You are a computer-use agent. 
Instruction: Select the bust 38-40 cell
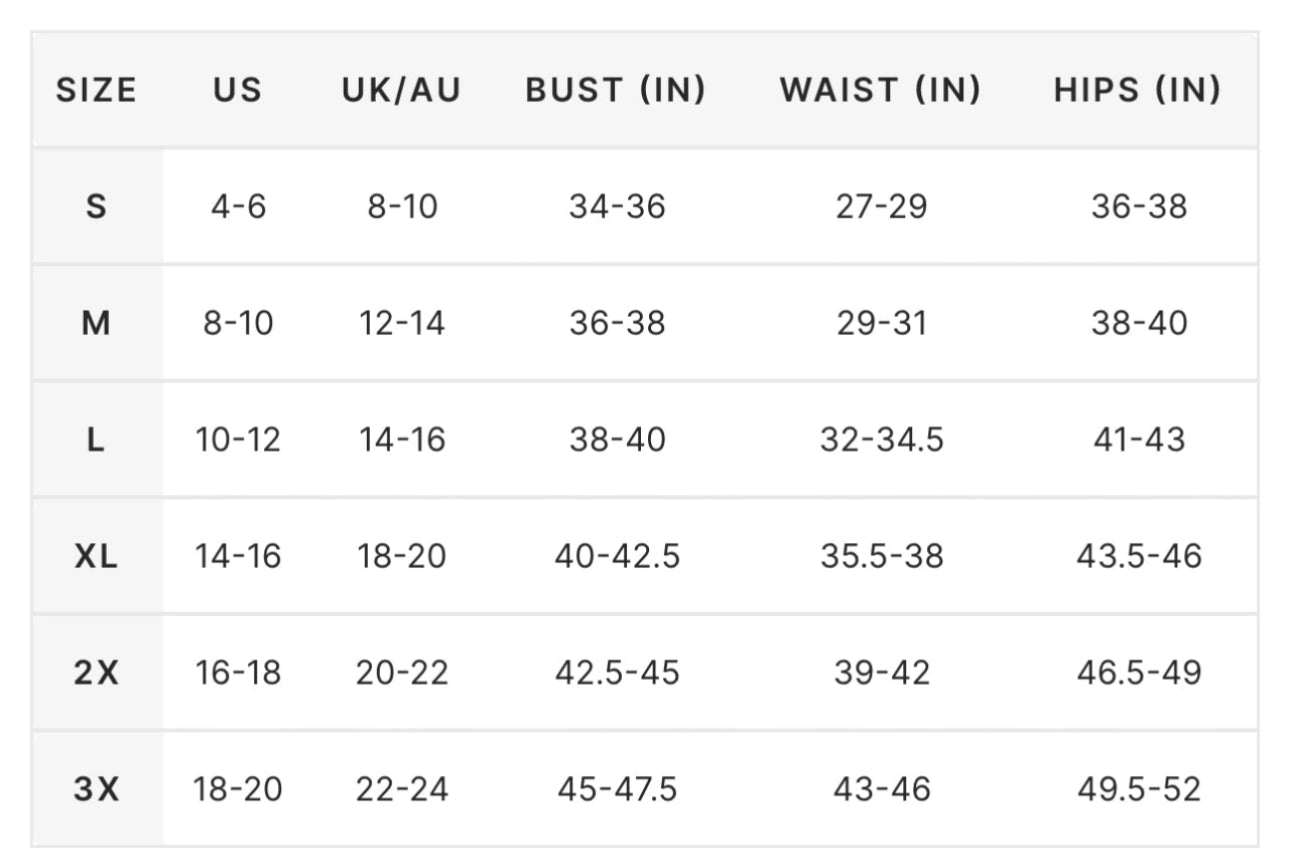pyautogui.click(x=617, y=439)
